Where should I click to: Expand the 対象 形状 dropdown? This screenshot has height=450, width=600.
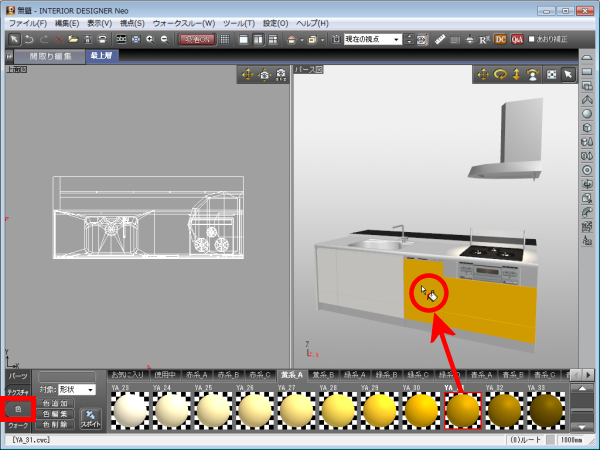pos(76,389)
